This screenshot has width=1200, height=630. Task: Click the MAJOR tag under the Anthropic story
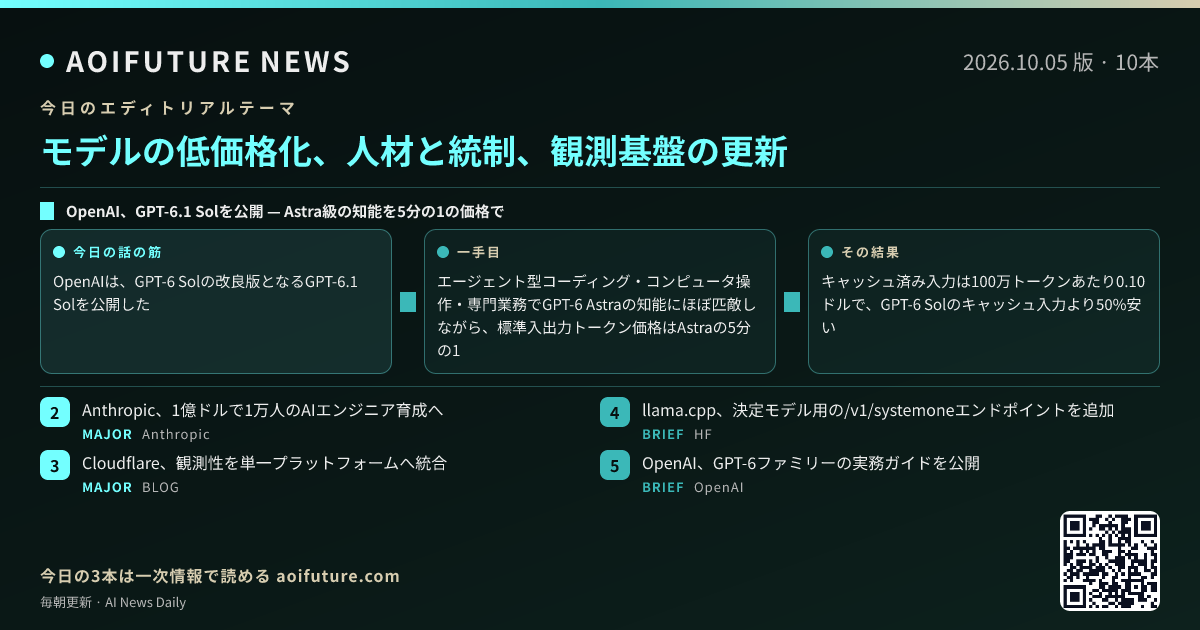coord(107,435)
